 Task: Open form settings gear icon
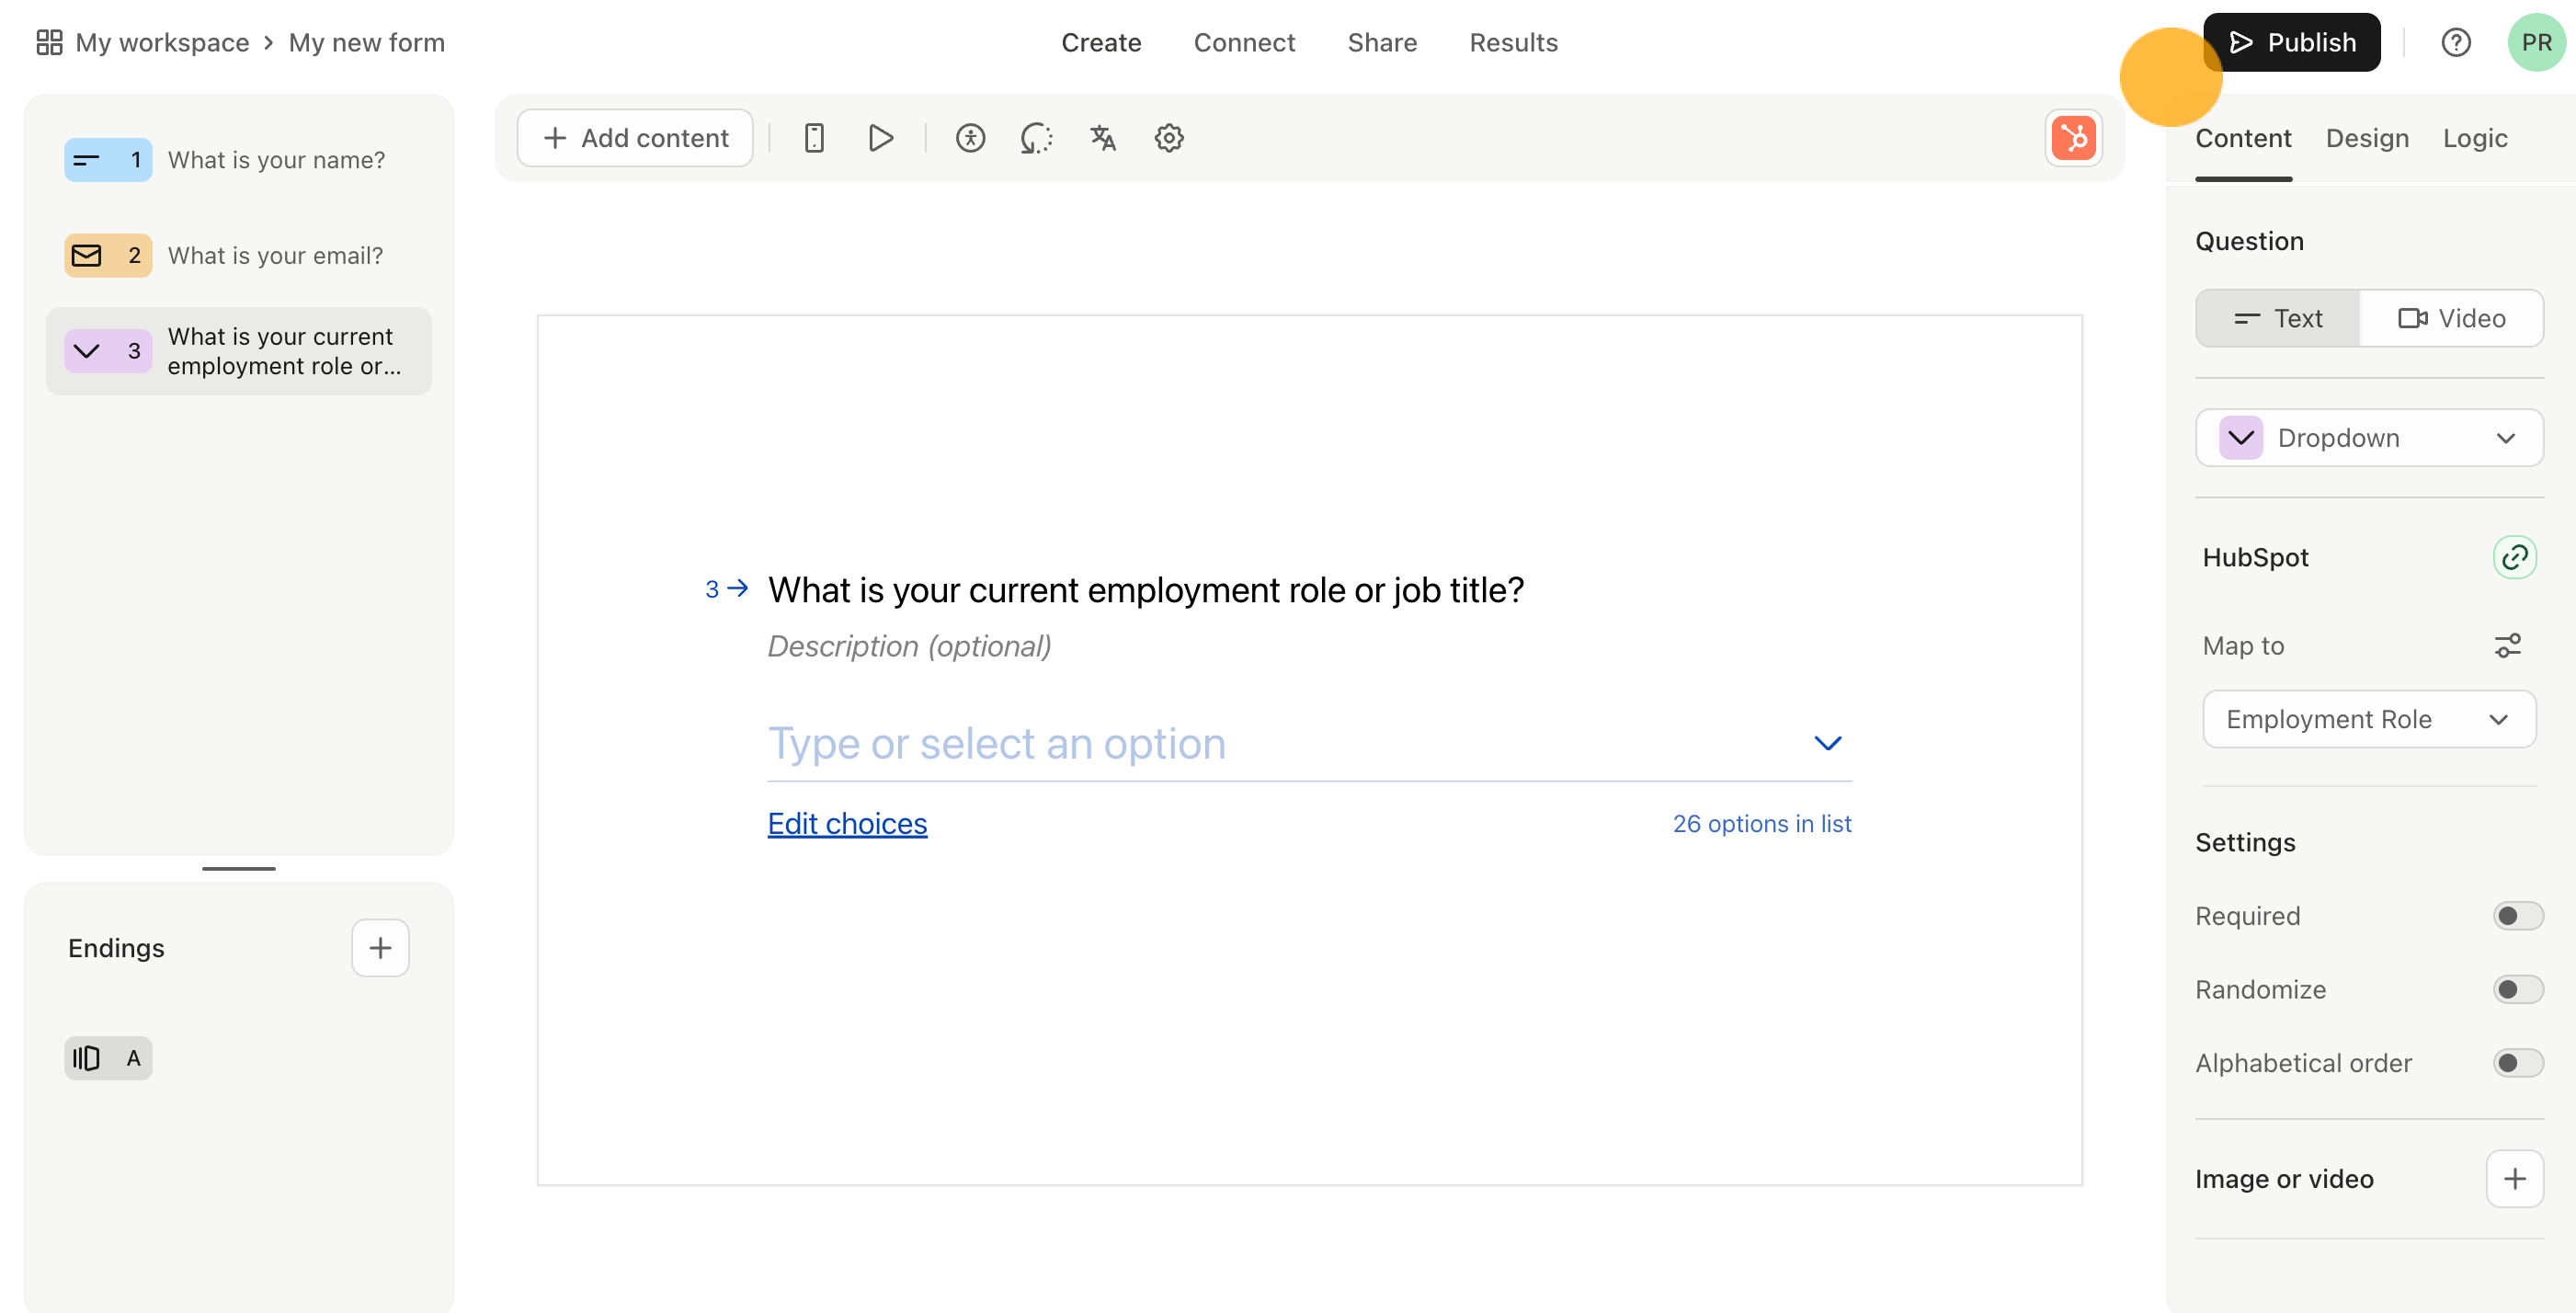click(1169, 138)
